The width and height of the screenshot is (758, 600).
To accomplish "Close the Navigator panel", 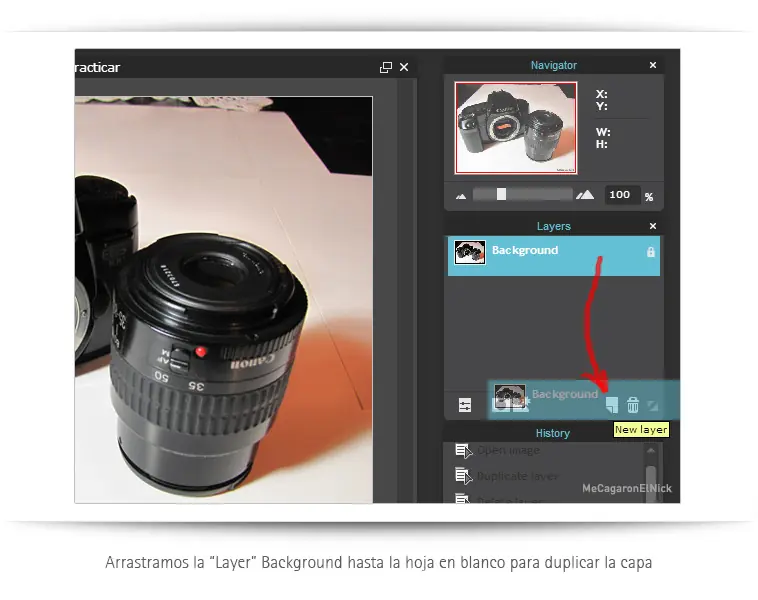I will (653, 65).
